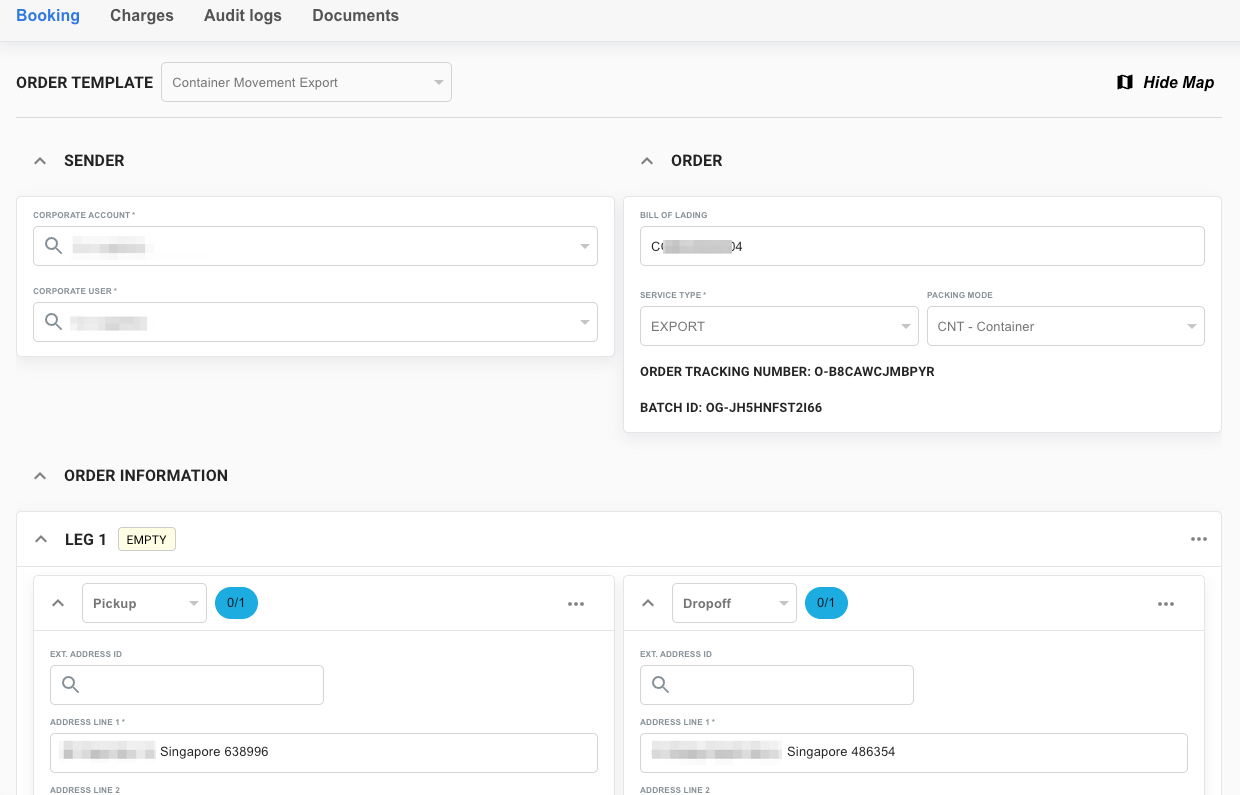The image size is (1240, 795).
Task: Edit Pickup Address Line 1 field
Action: [x=324, y=753]
